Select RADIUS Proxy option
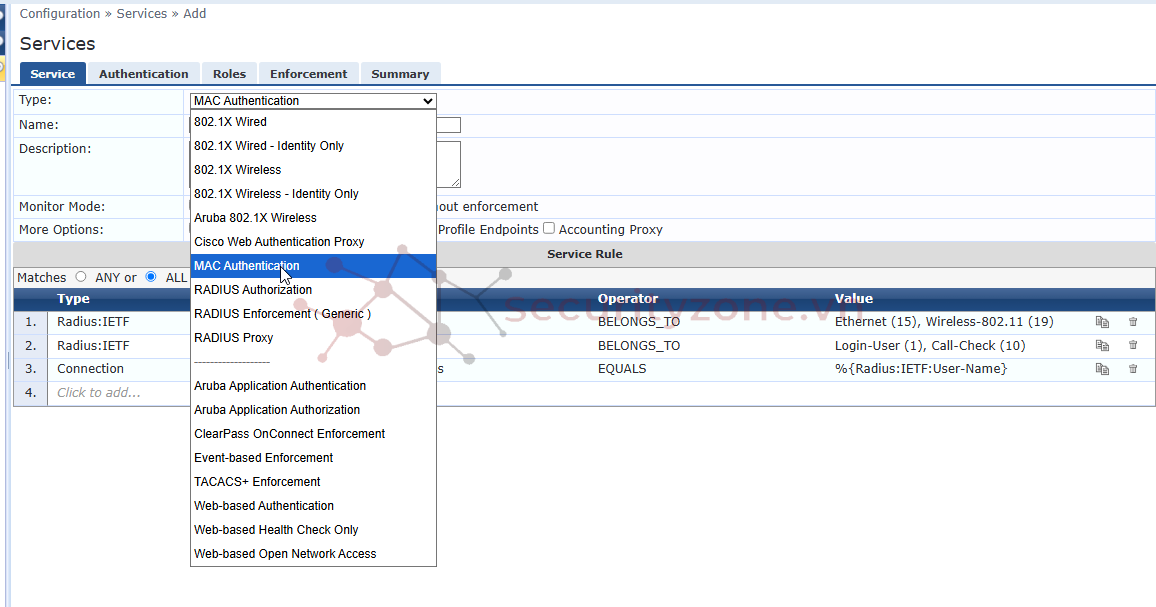The image size is (1156, 607). coord(233,338)
